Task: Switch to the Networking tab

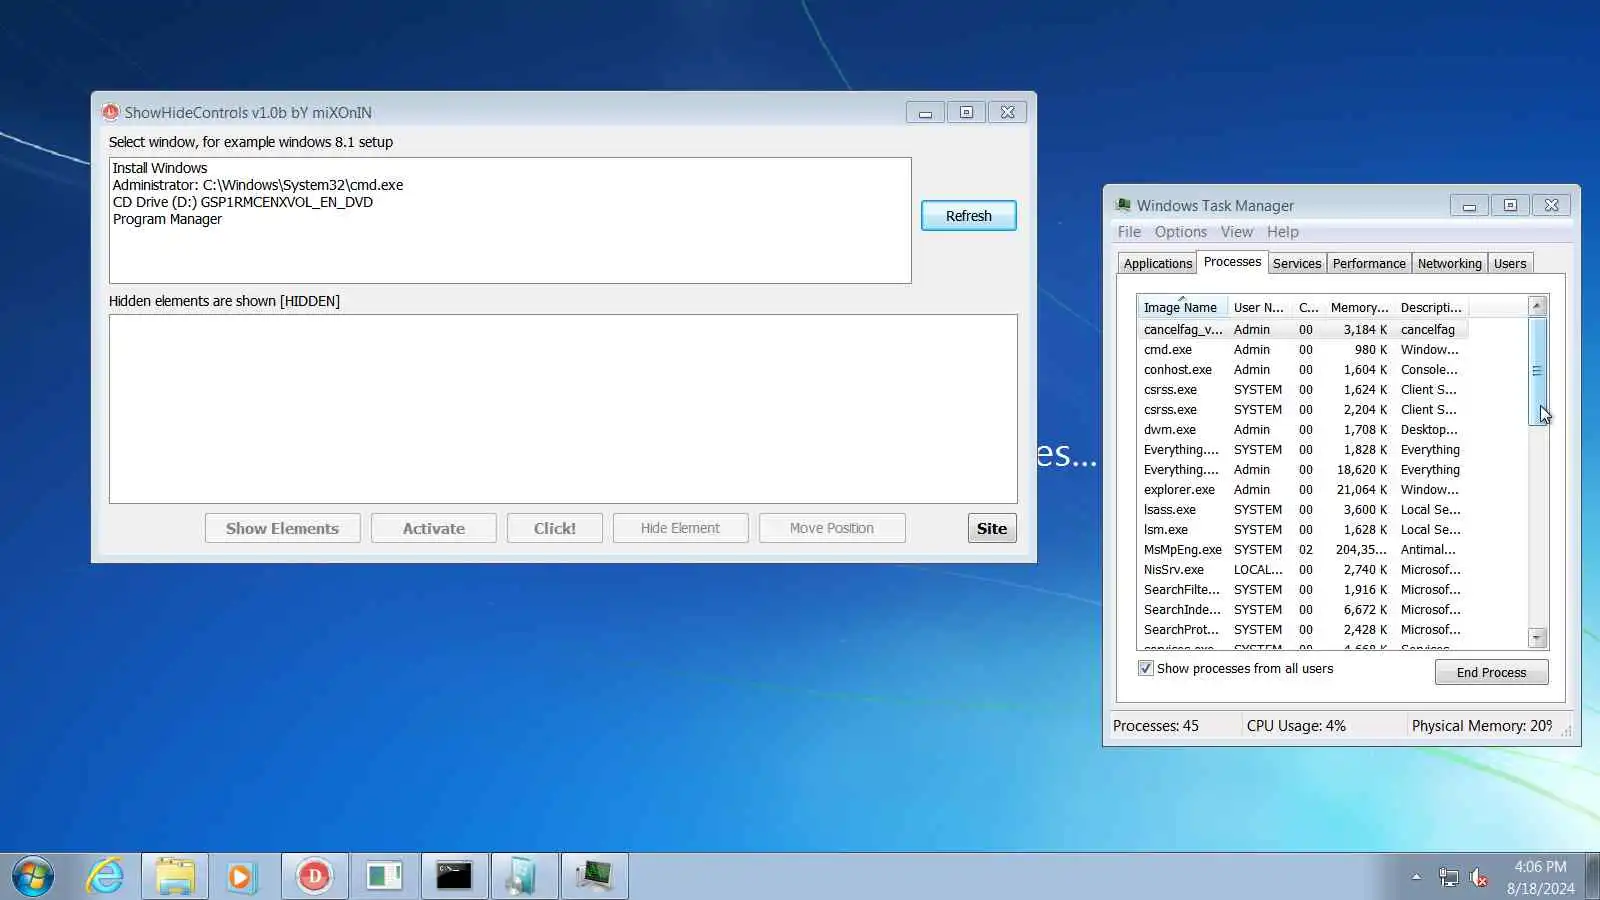Action: pyautogui.click(x=1449, y=263)
